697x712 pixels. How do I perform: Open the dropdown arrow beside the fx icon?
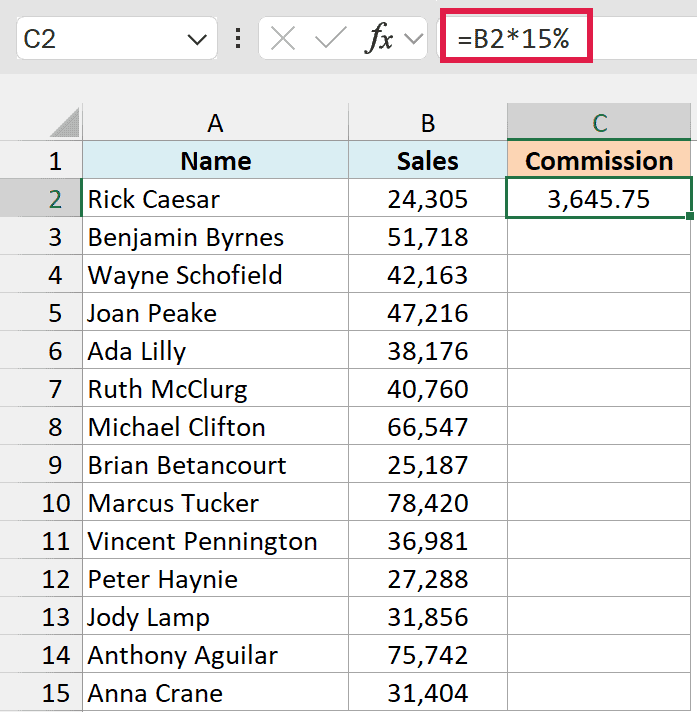click(x=413, y=39)
